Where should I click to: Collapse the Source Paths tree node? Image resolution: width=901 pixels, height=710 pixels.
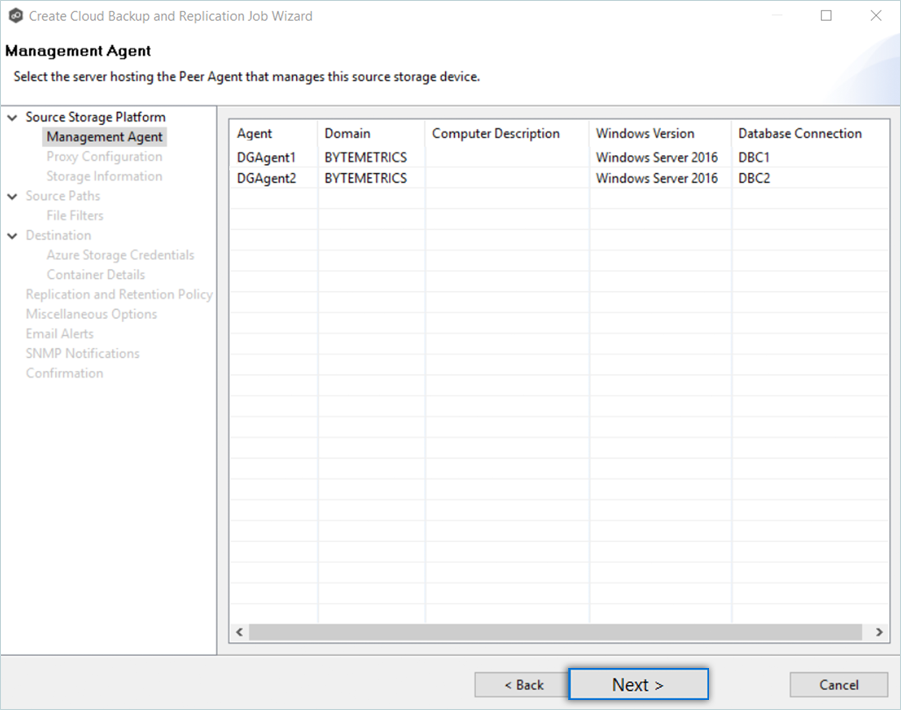pos(12,197)
